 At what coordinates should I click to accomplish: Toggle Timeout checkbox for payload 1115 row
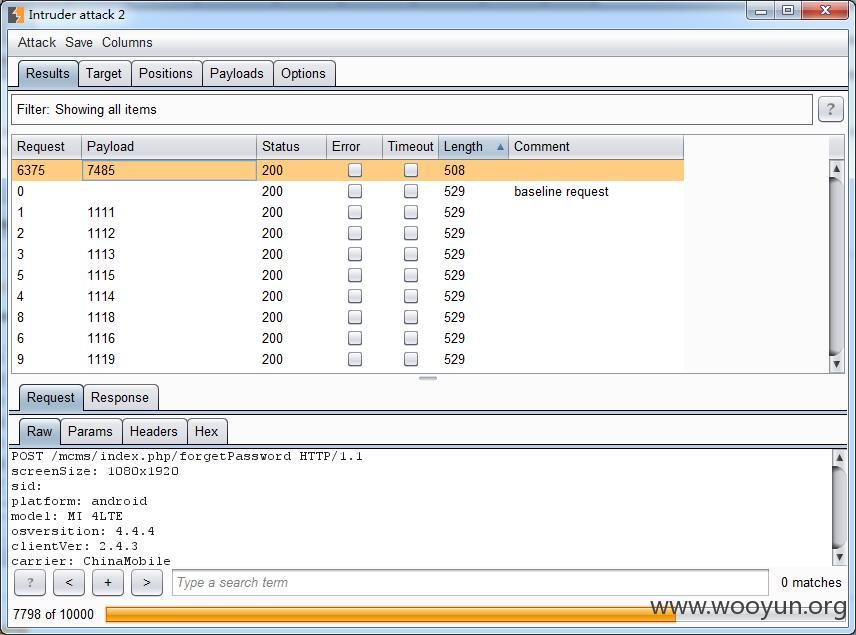(x=411, y=275)
